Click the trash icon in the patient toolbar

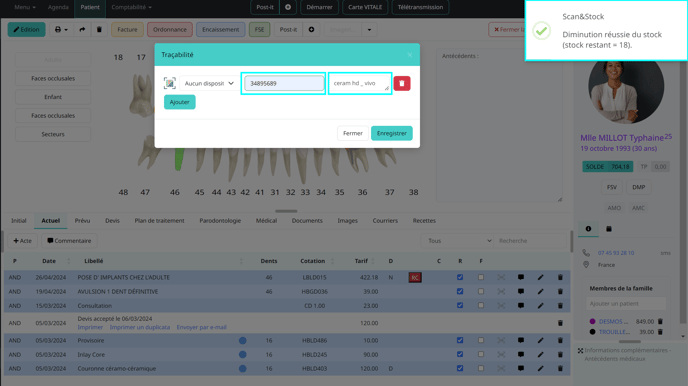[99, 29]
